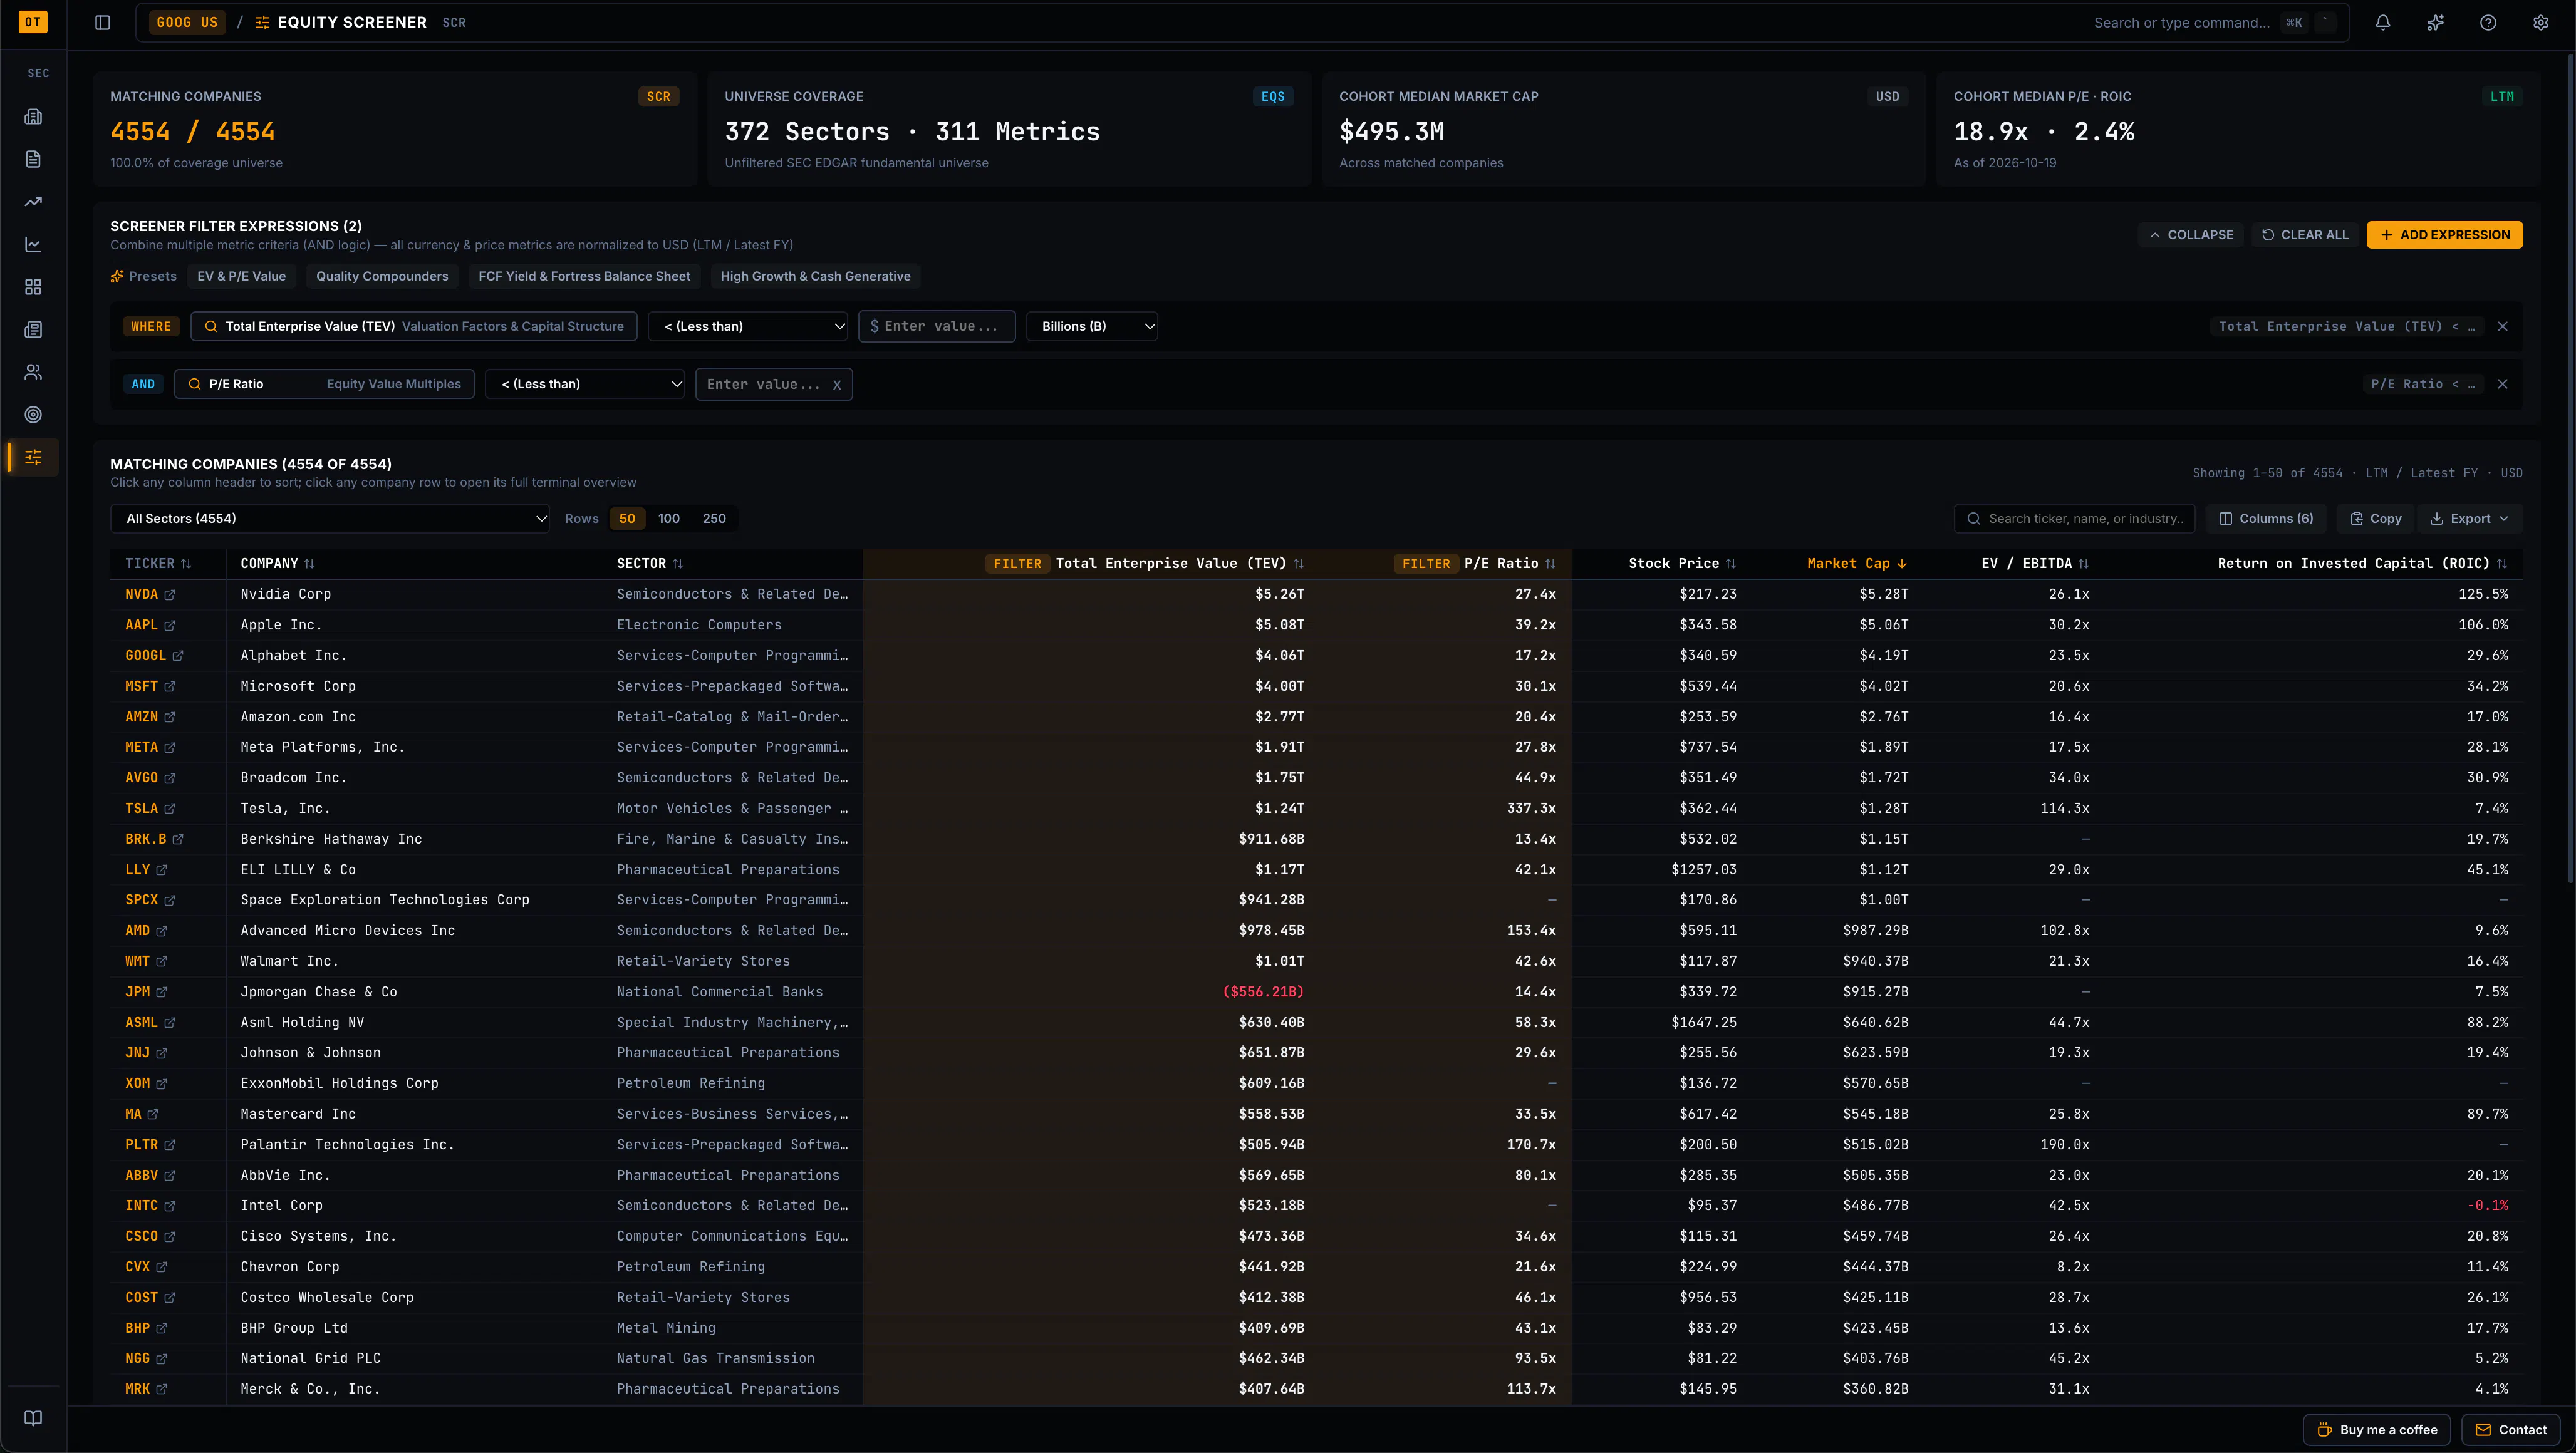Click Clear All filters button
This screenshot has width=2576, height=1453.
tap(2305, 235)
